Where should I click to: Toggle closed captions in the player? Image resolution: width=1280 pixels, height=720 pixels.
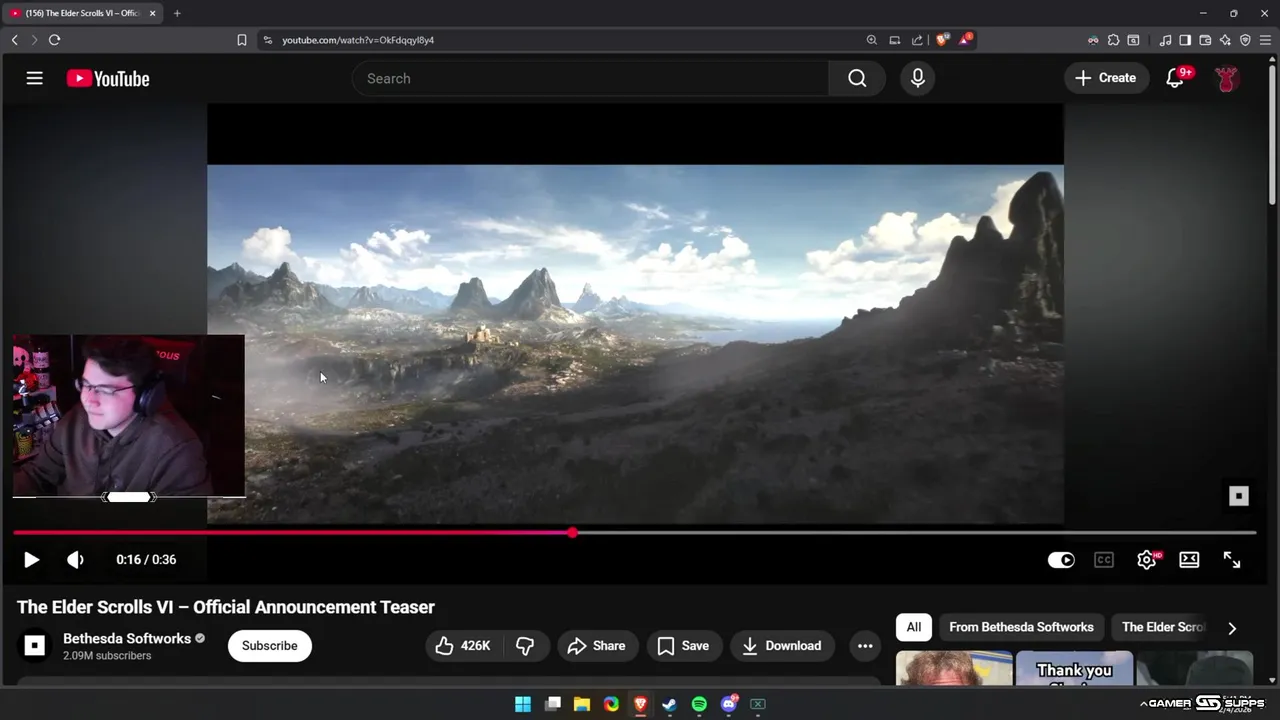tap(1104, 560)
